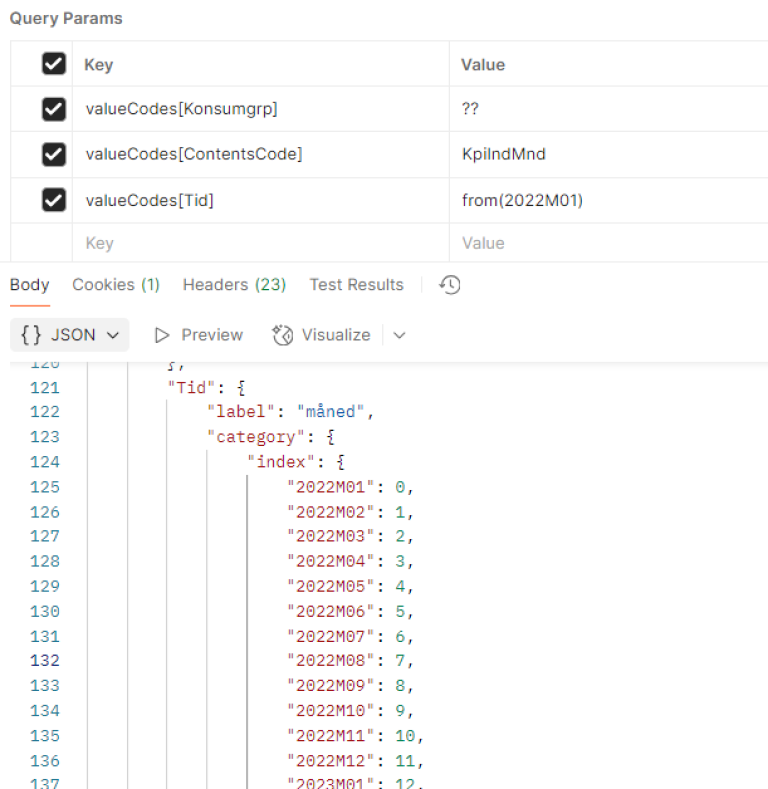Toggle the select-all params header checkbox

click(x=53, y=64)
